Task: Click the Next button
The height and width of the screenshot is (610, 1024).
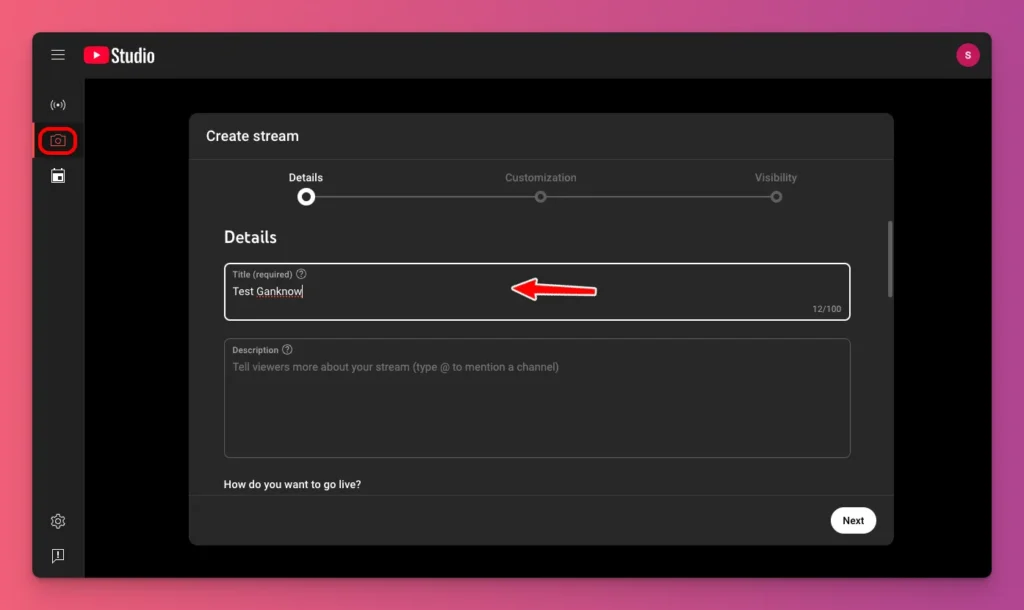Action: point(853,520)
